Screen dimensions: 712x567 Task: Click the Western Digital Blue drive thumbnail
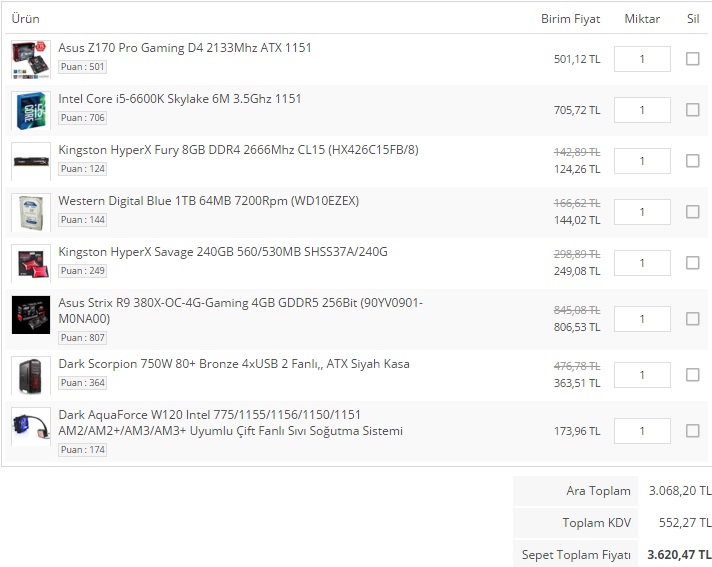(31, 212)
